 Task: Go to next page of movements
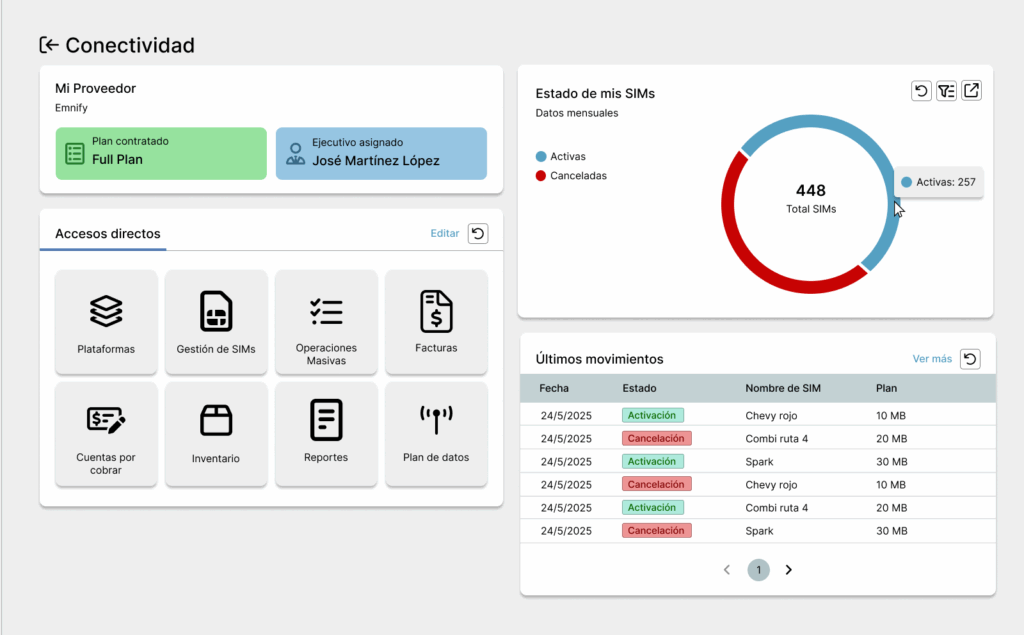click(x=789, y=570)
